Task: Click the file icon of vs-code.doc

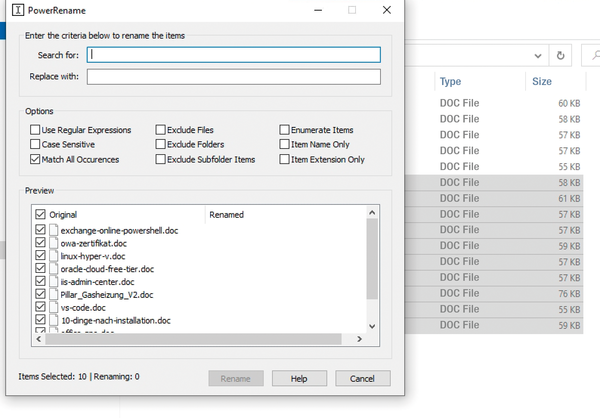Action: [54, 307]
